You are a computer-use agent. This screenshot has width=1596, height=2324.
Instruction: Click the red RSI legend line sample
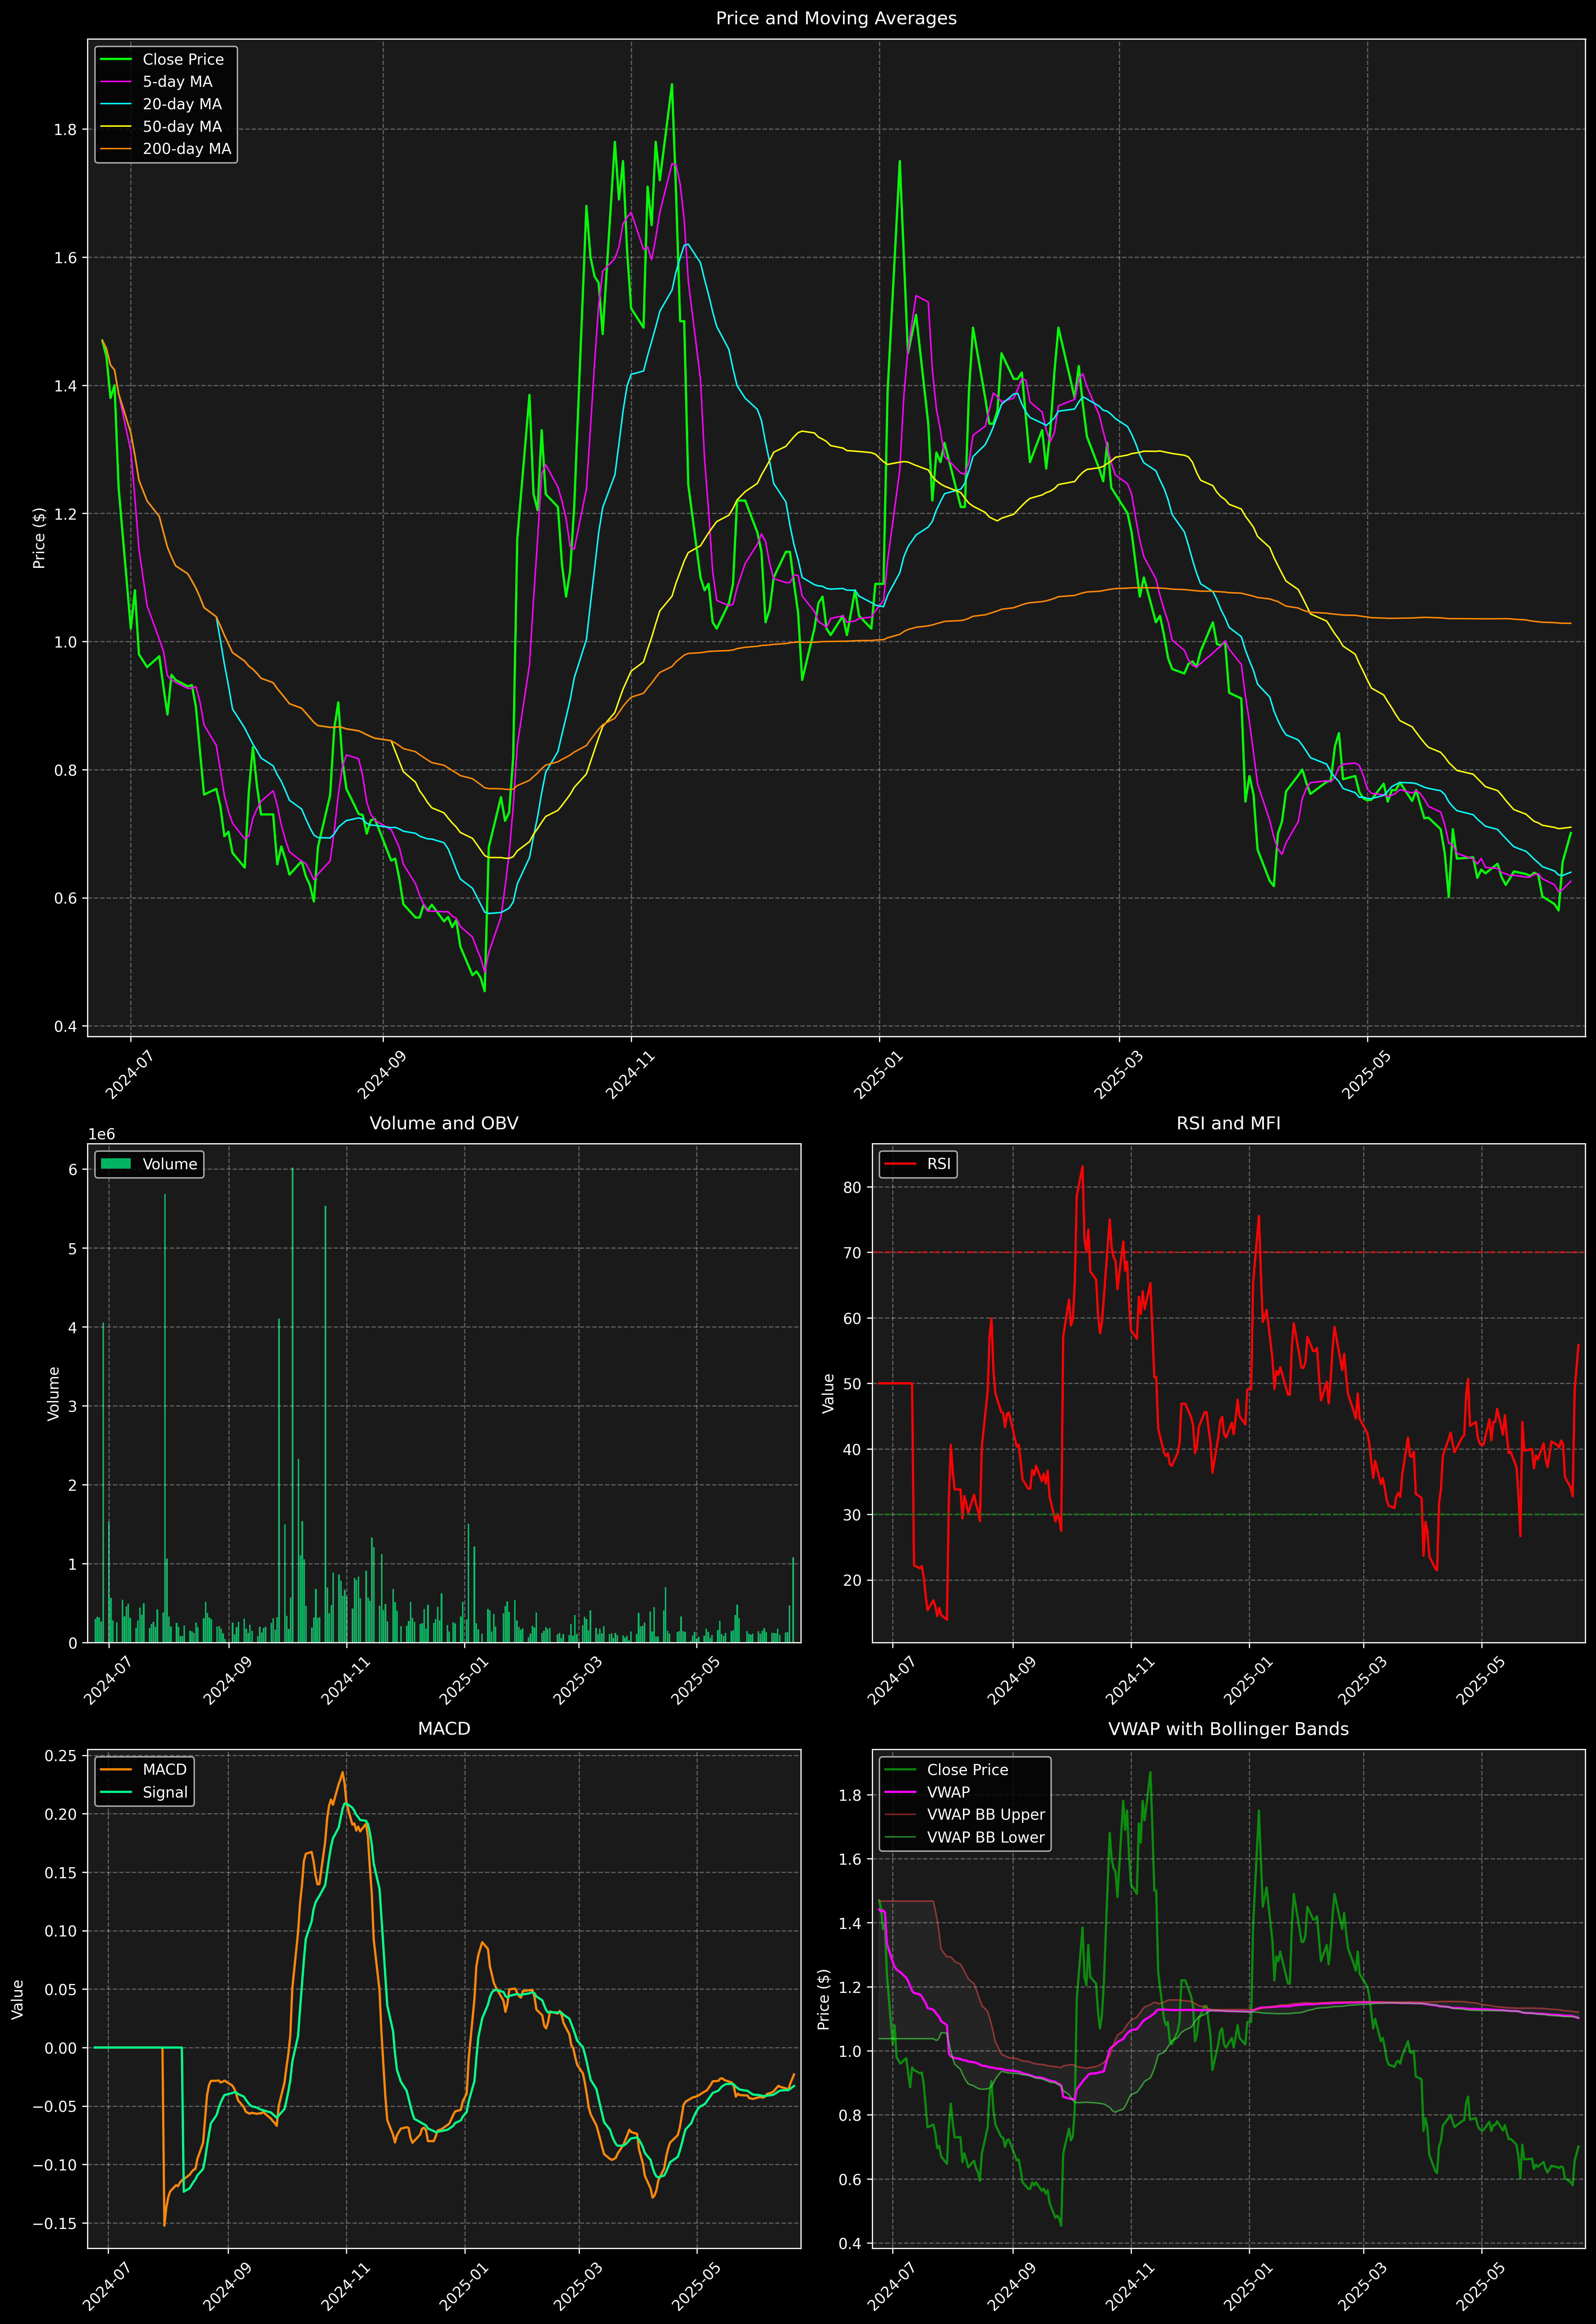tap(900, 1164)
